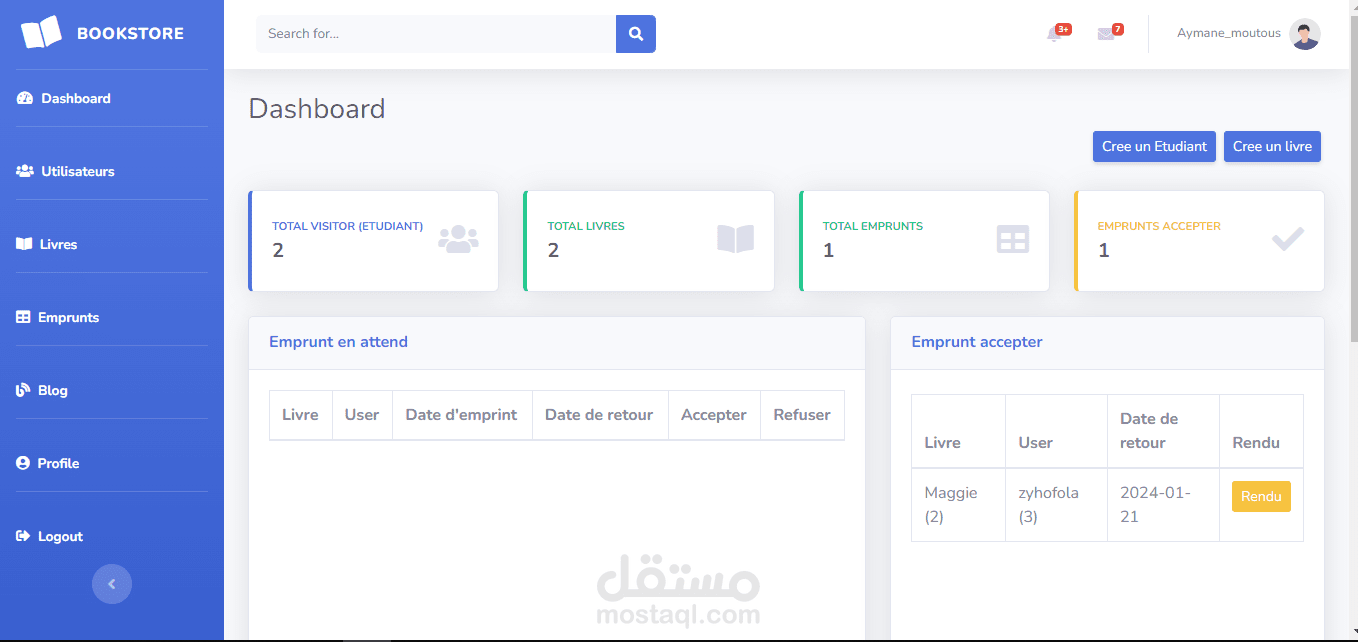1358x642 pixels.
Task: Click the Date d'emprint column header
Action: [x=461, y=415]
